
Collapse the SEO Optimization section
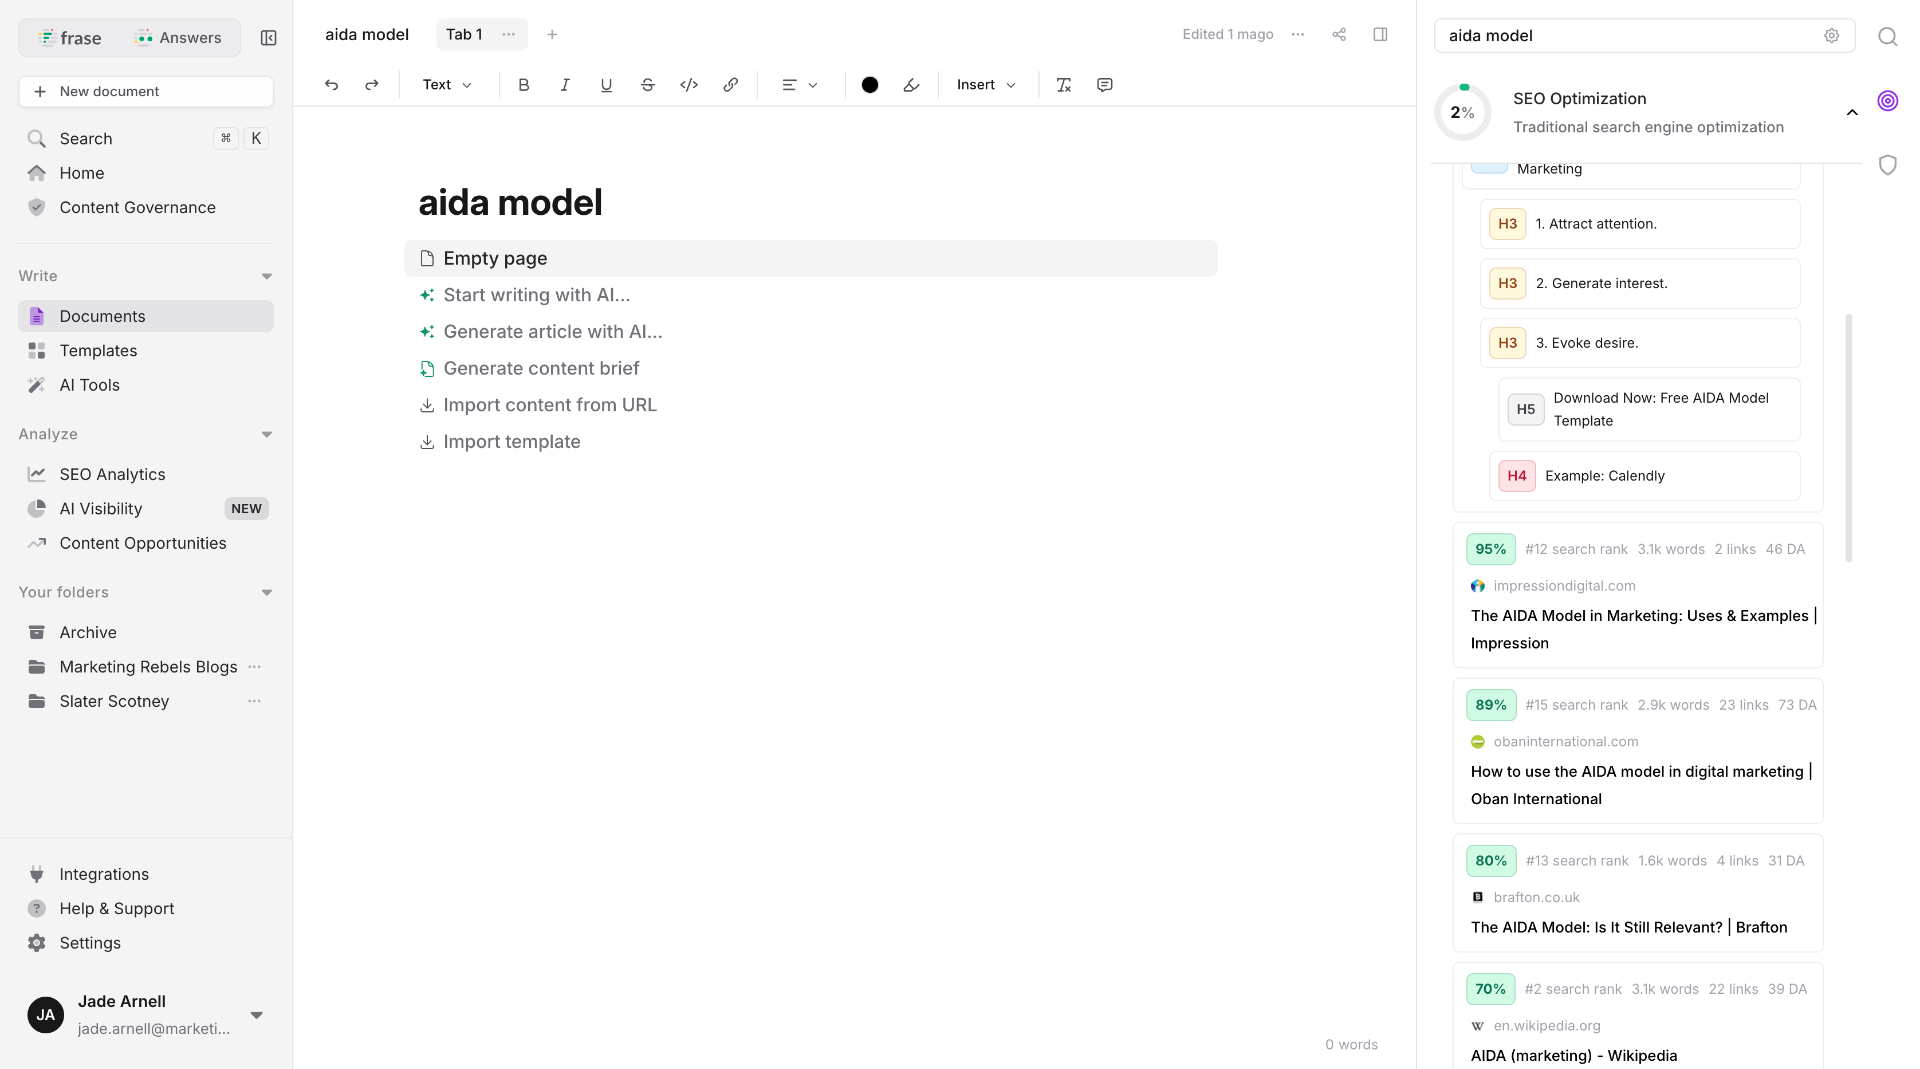tap(1852, 112)
